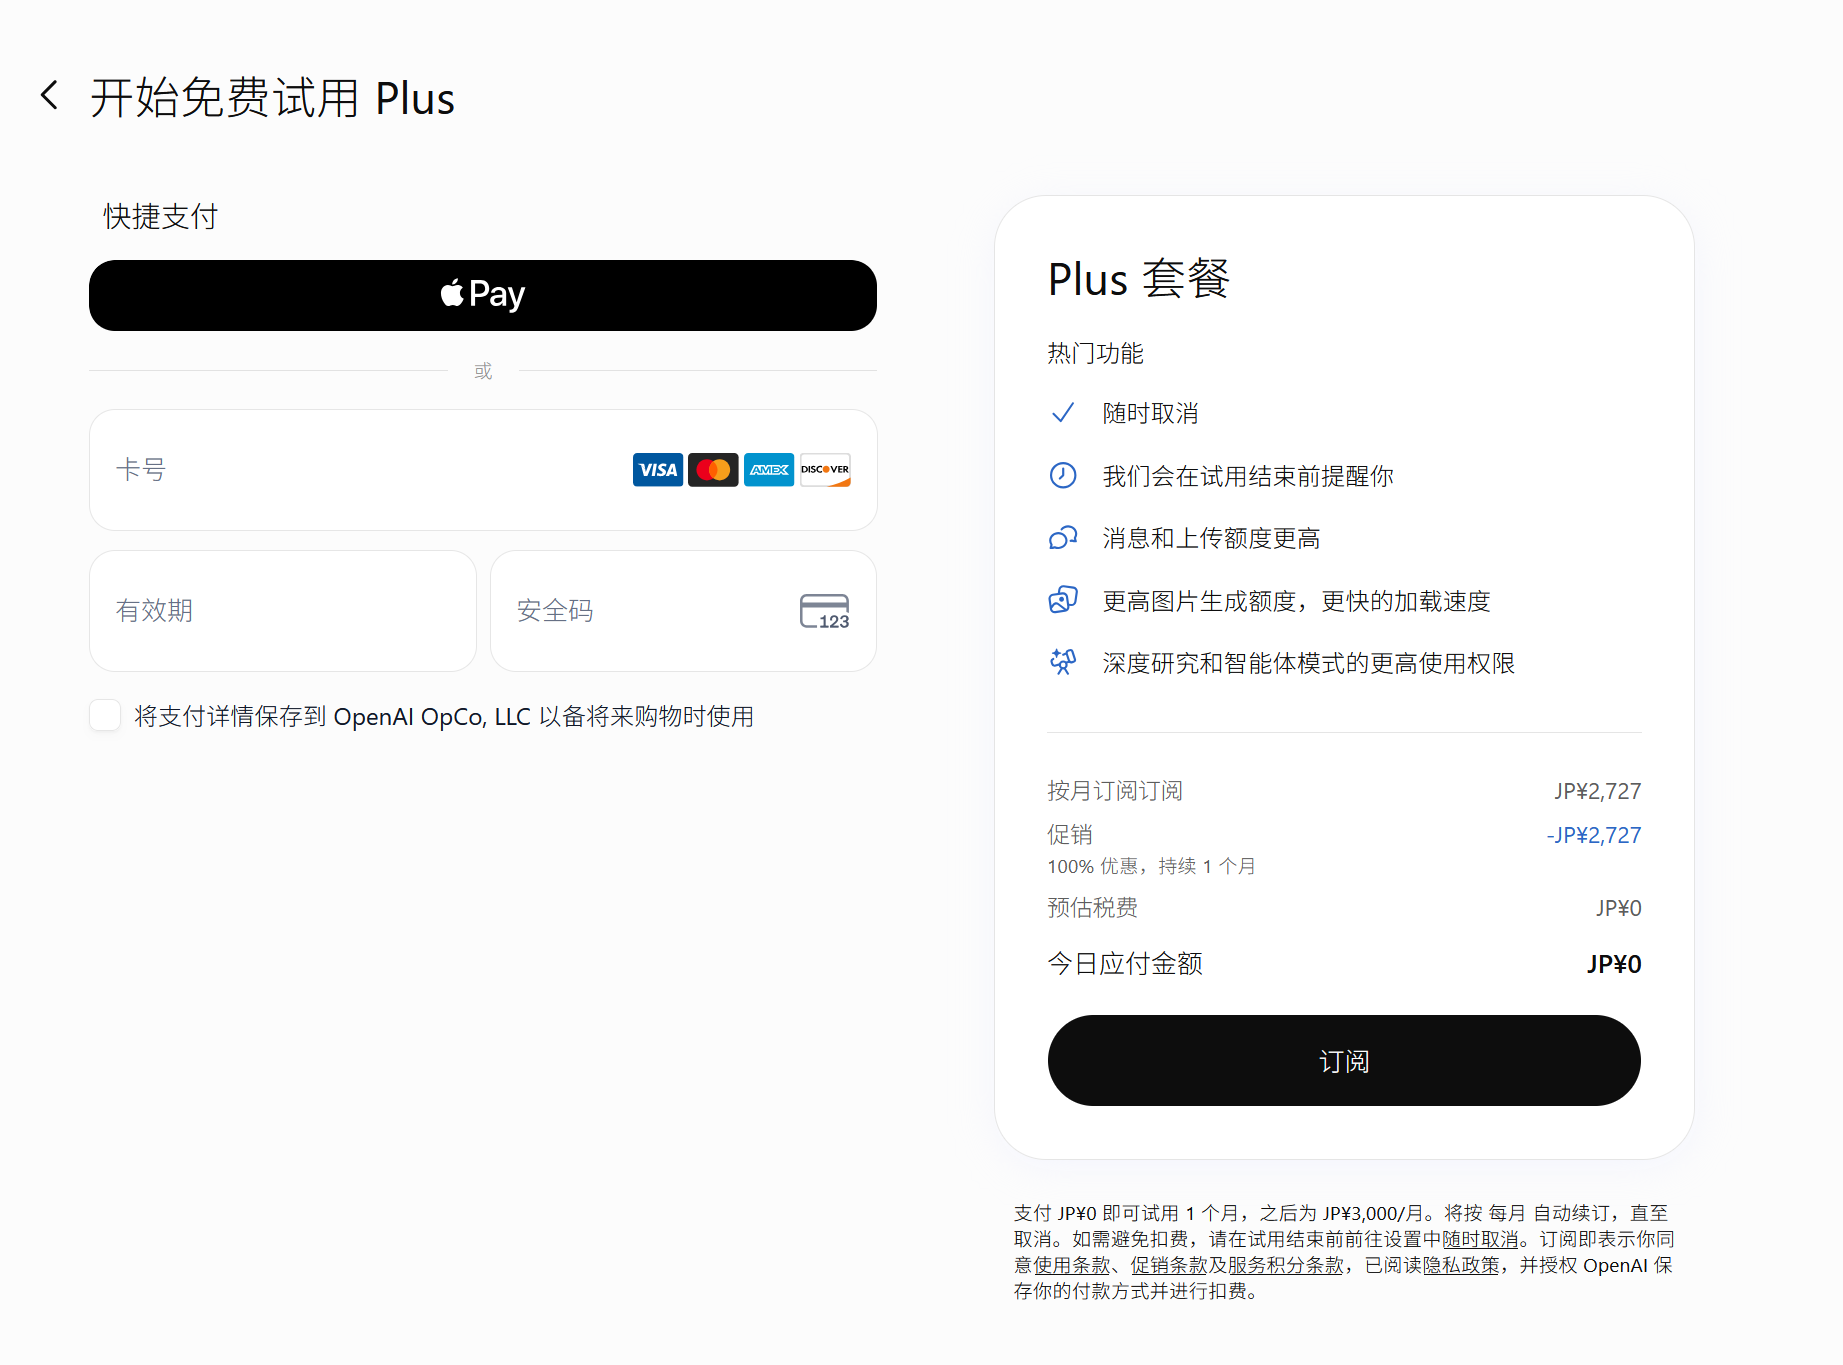
Task: Focus the 安全码 security code field
Action: [684, 611]
